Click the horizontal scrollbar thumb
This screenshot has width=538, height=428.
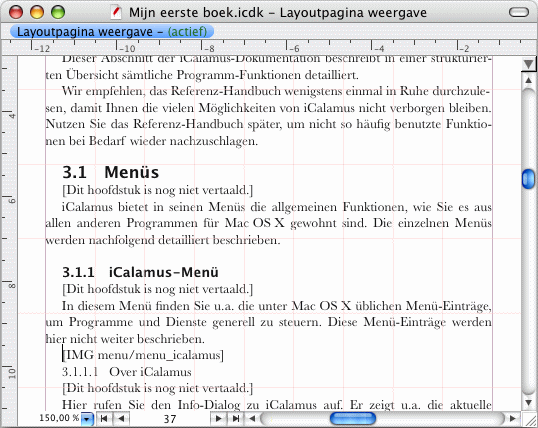point(353,418)
